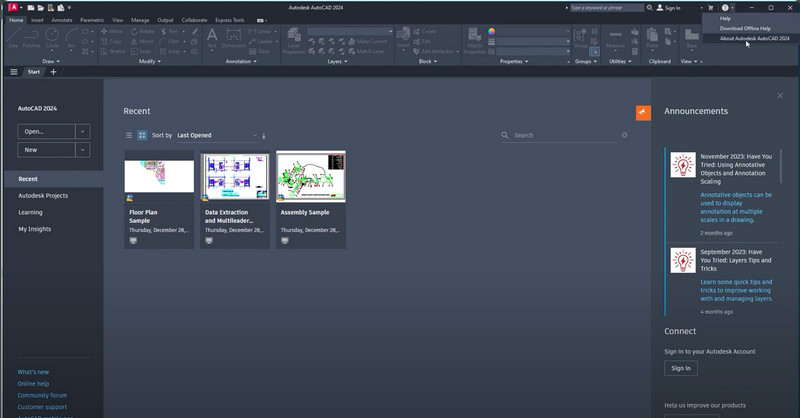Choose the Stretch tool

click(113, 52)
